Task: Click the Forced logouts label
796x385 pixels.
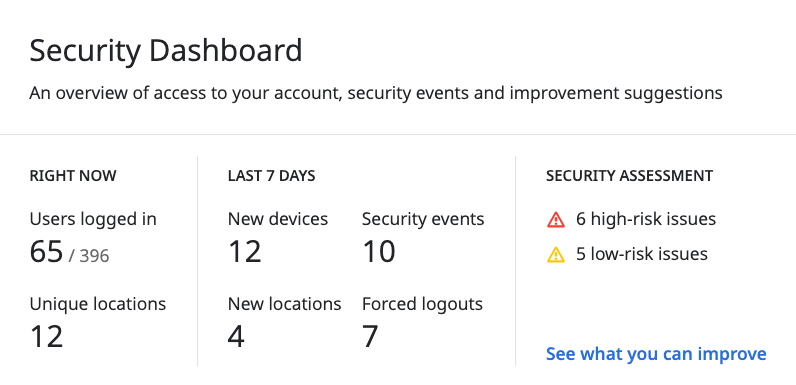Action: (422, 304)
